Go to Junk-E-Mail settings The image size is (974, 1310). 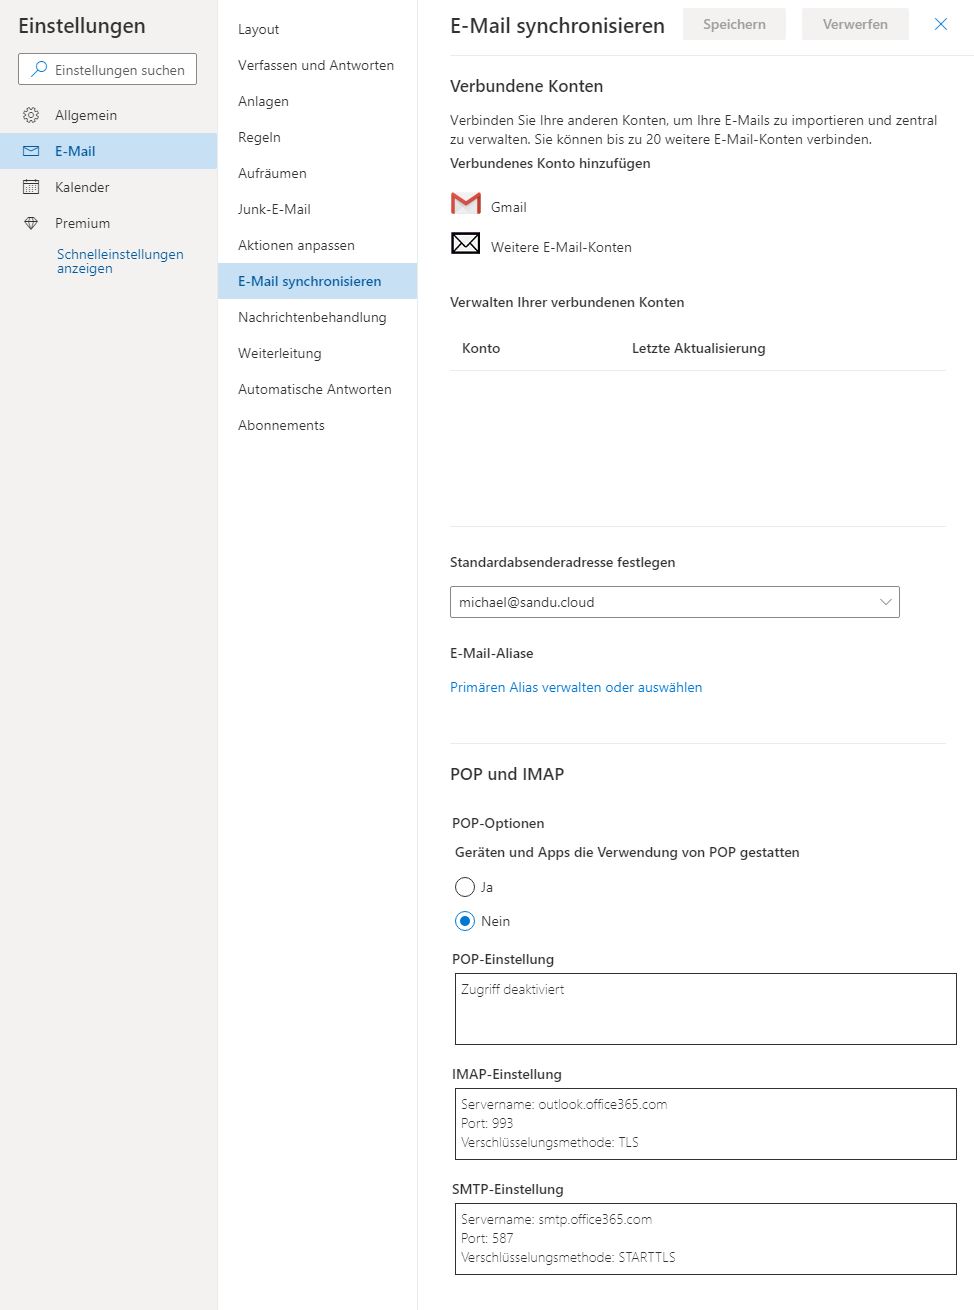tap(274, 209)
